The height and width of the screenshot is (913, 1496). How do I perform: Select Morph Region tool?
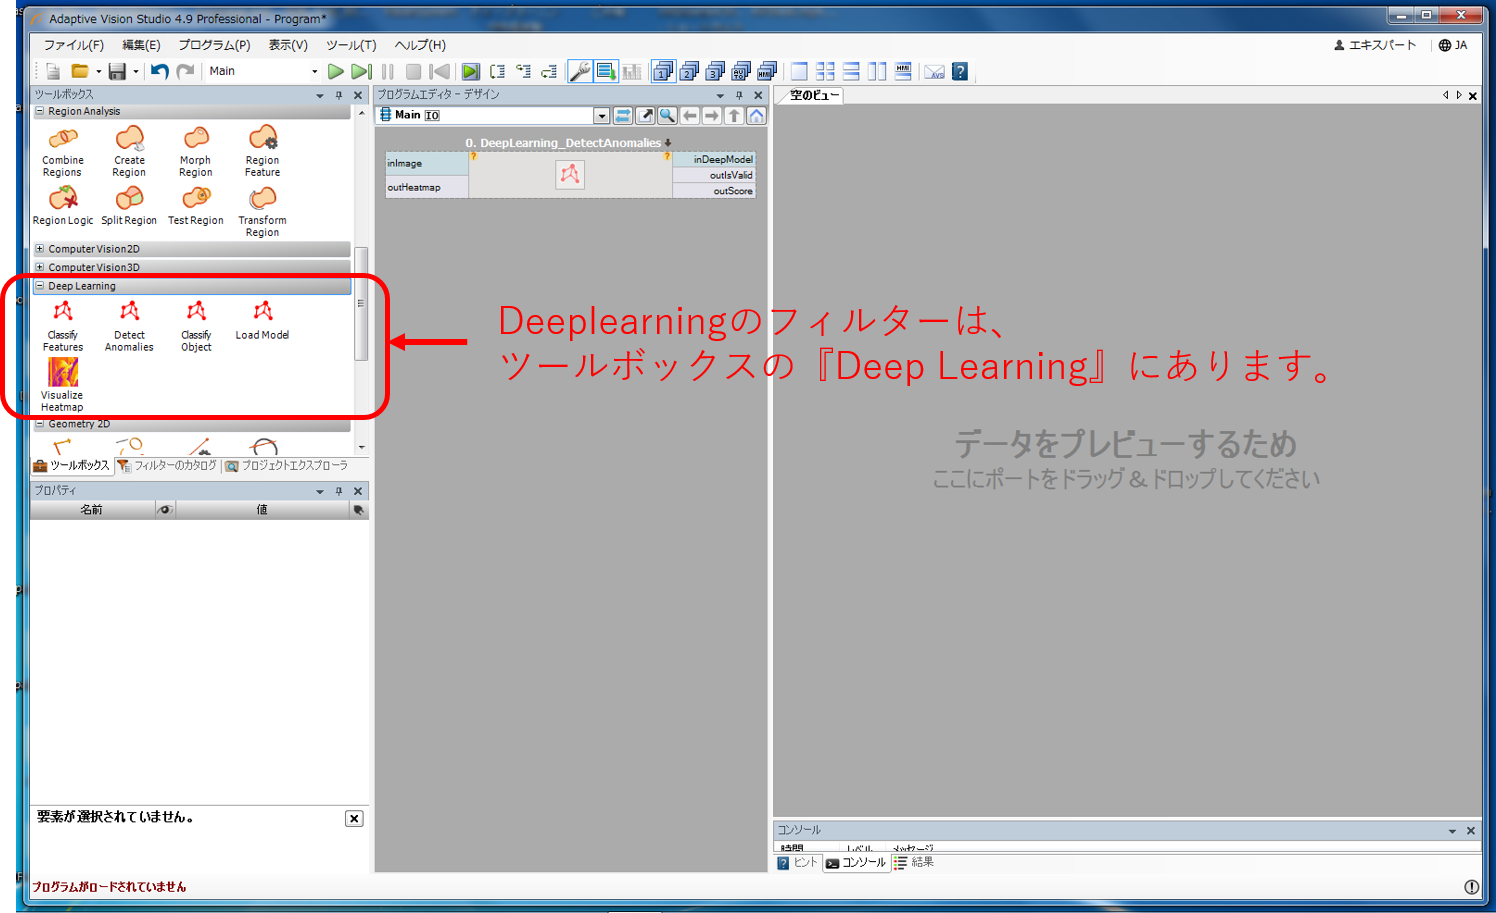click(x=196, y=152)
